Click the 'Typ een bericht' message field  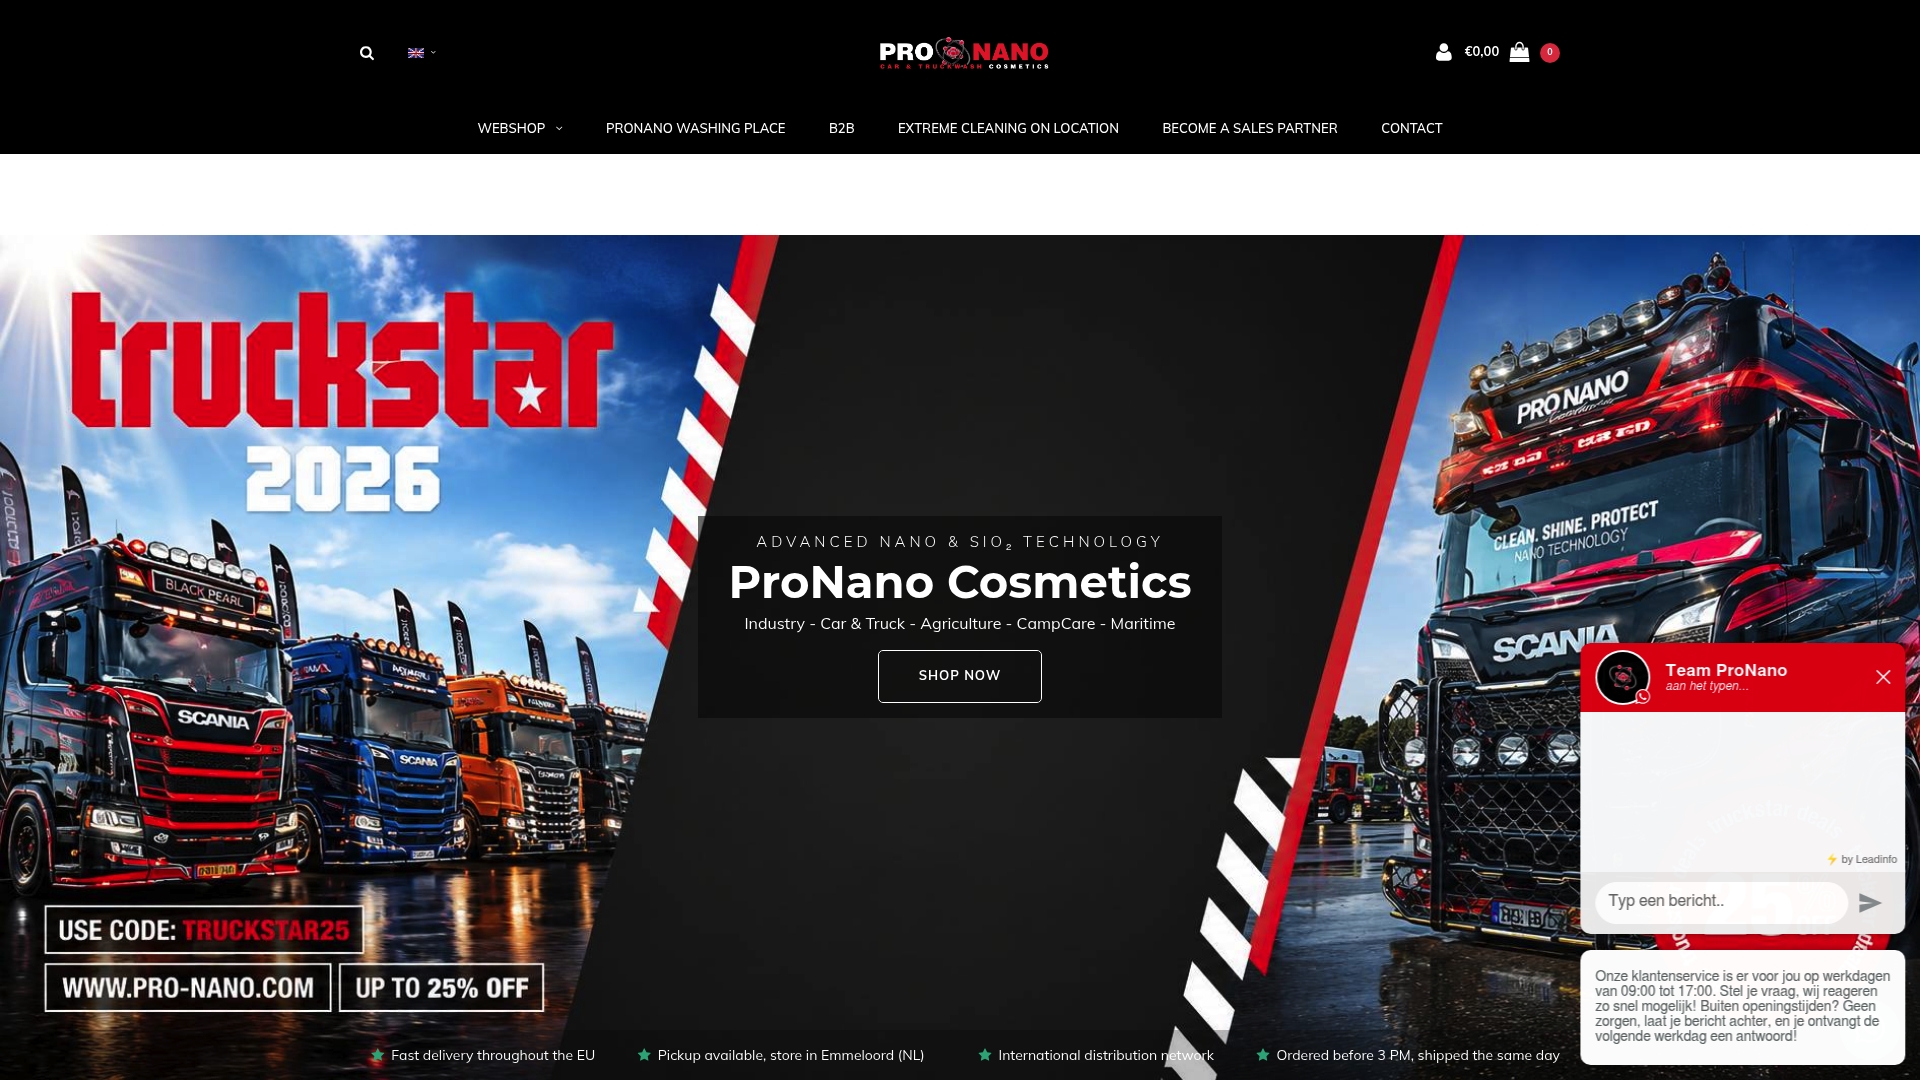click(1721, 902)
